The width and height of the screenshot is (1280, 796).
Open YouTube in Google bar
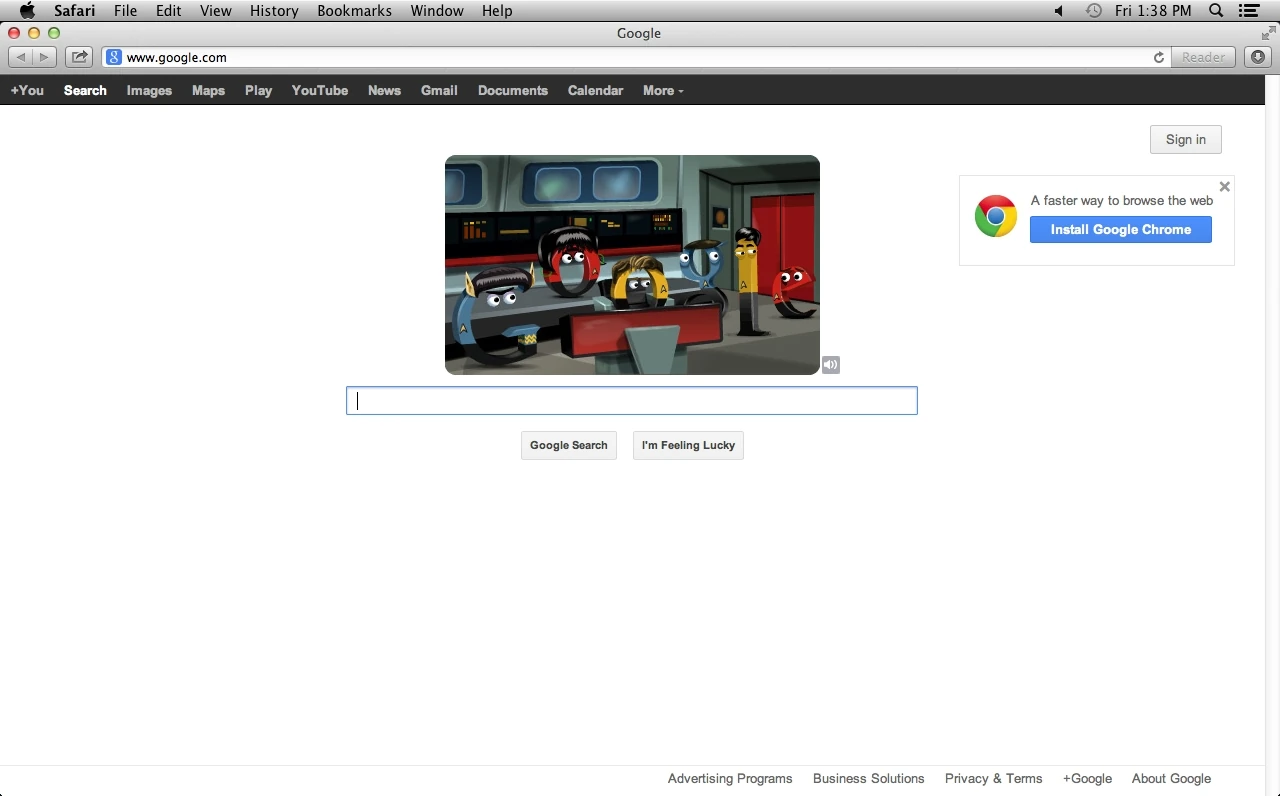point(320,90)
